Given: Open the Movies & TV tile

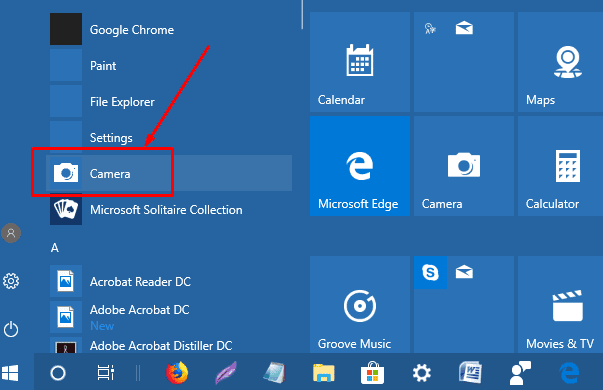Looking at the screenshot, I should [x=560, y=304].
